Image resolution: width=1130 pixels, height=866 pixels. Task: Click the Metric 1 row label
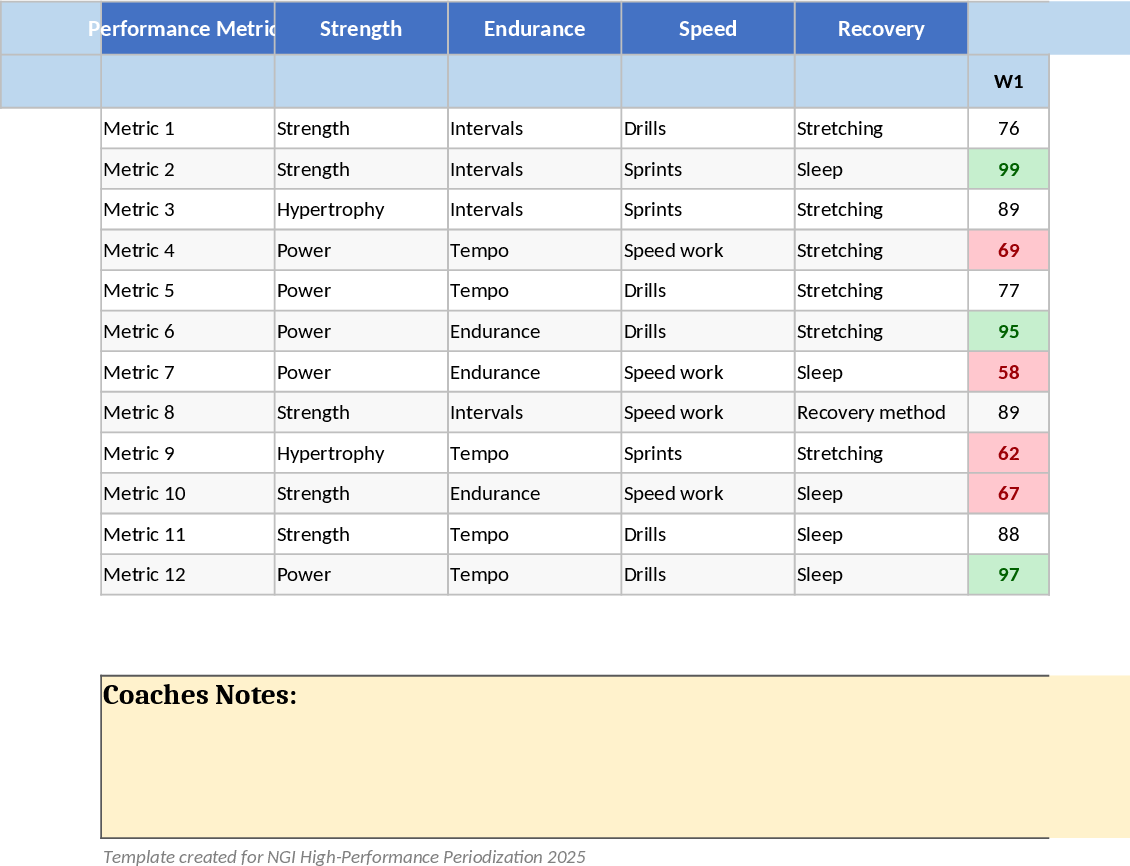(x=140, y=129)
